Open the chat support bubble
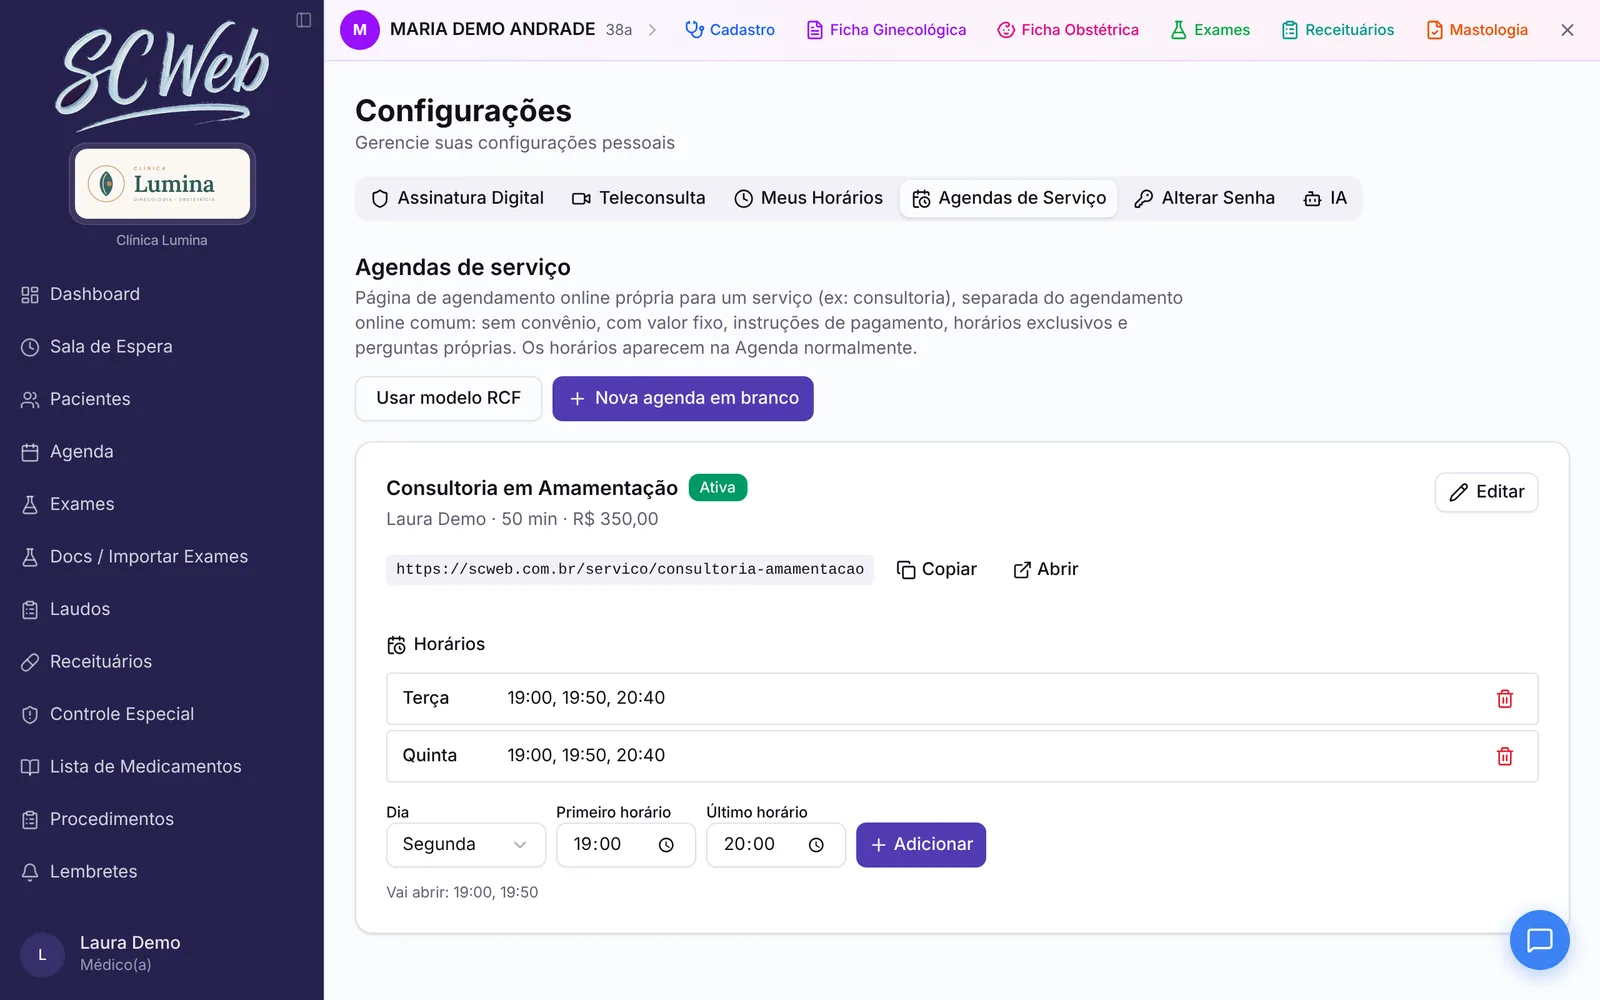The width and height of the screenshot is (1600, 1000). [x=1539, y=940]
